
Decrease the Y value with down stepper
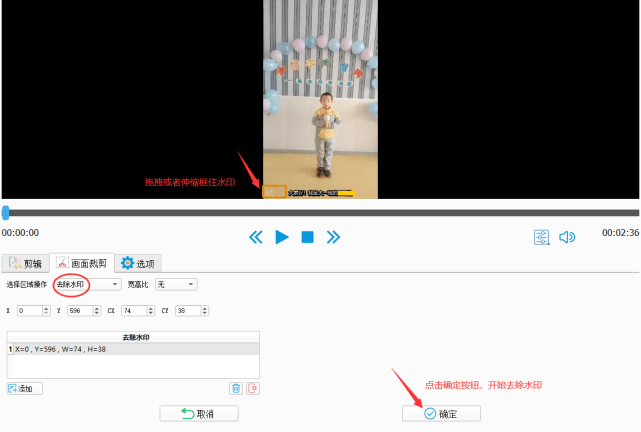point(97,313)
